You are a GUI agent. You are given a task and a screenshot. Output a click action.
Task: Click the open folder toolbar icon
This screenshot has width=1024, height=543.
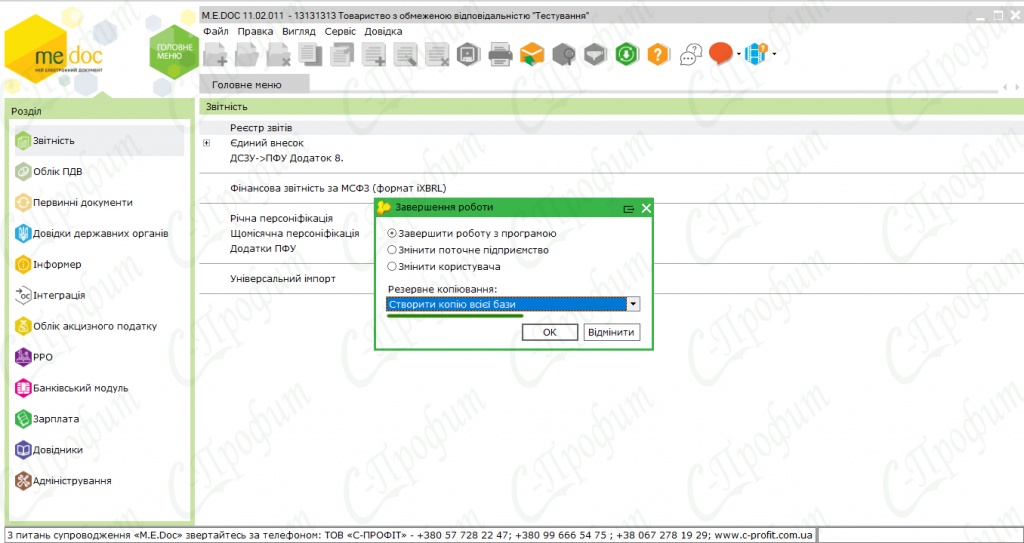(x=247, y=54)
